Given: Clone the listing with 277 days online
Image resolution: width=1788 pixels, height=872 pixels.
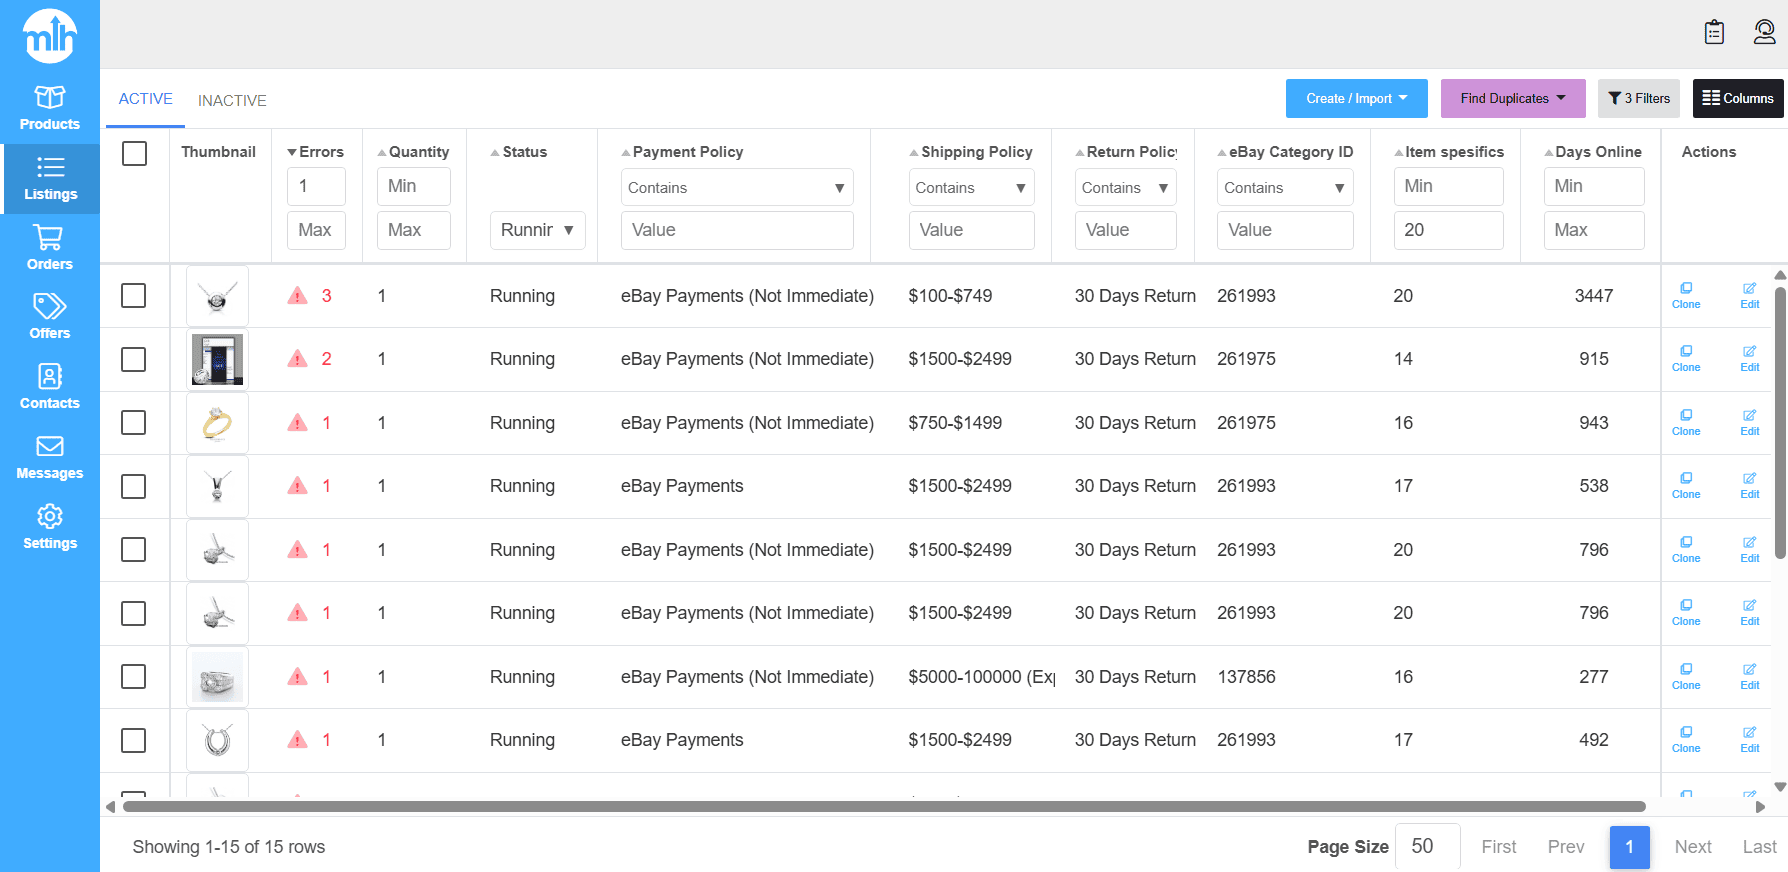Looking at the screenshot, I should [1686, 677].
